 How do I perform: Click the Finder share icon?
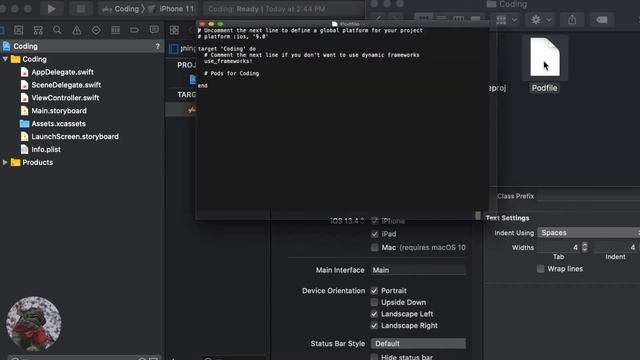[572, 20]
